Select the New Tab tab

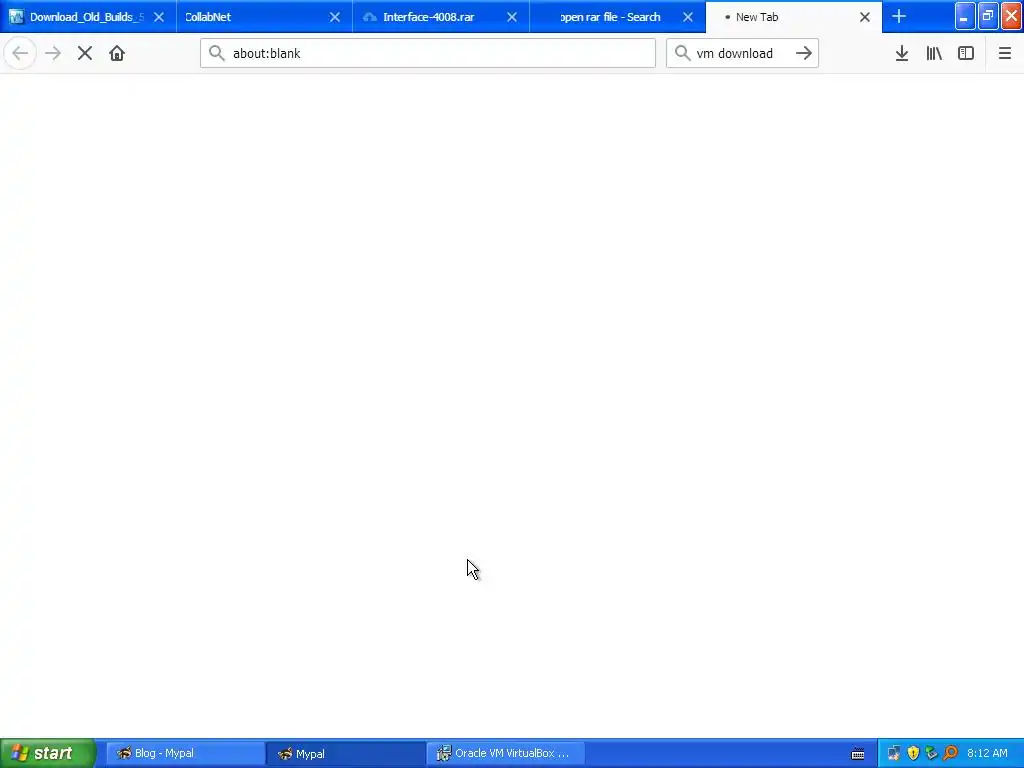pyautogui.click(x=793, y=17)
